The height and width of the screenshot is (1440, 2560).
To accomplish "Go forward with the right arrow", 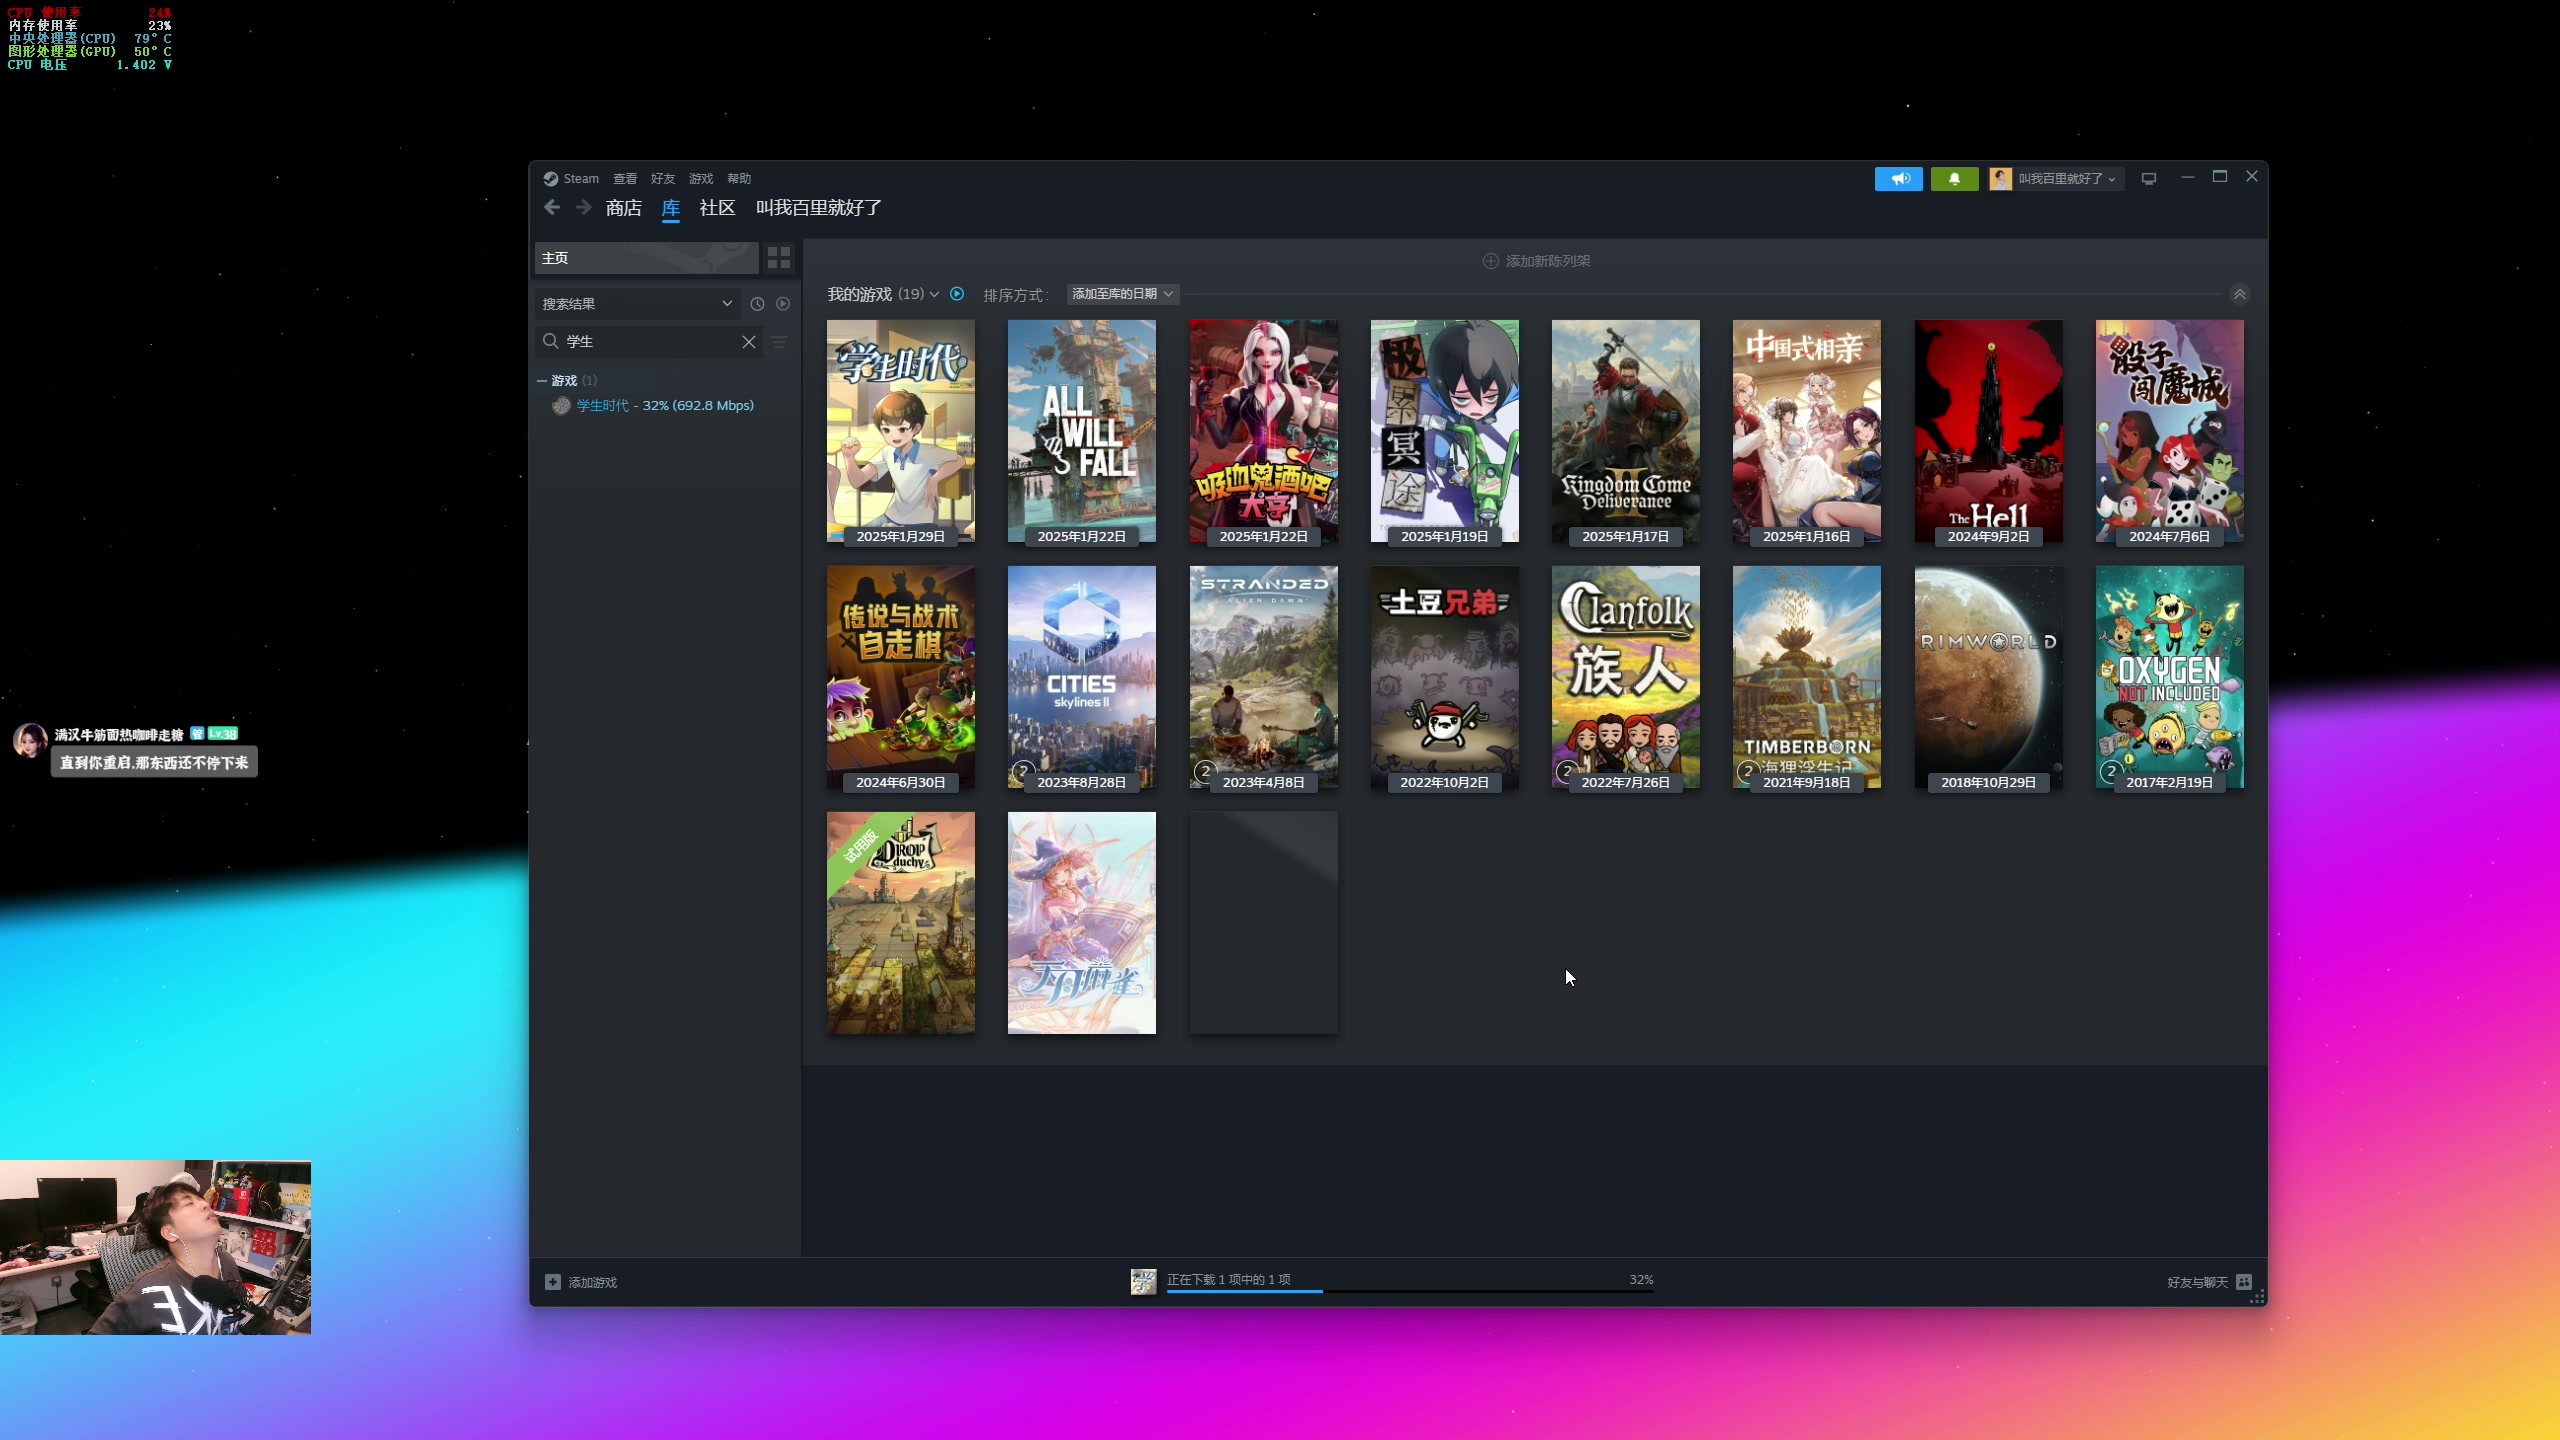I will point(584,207).
